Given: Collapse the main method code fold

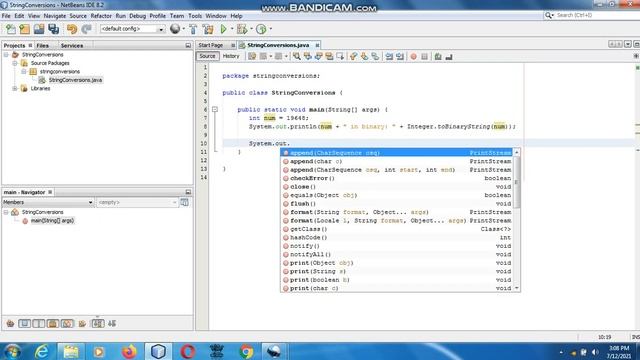Looking at the screenshot, I should [x=215, y=109].
